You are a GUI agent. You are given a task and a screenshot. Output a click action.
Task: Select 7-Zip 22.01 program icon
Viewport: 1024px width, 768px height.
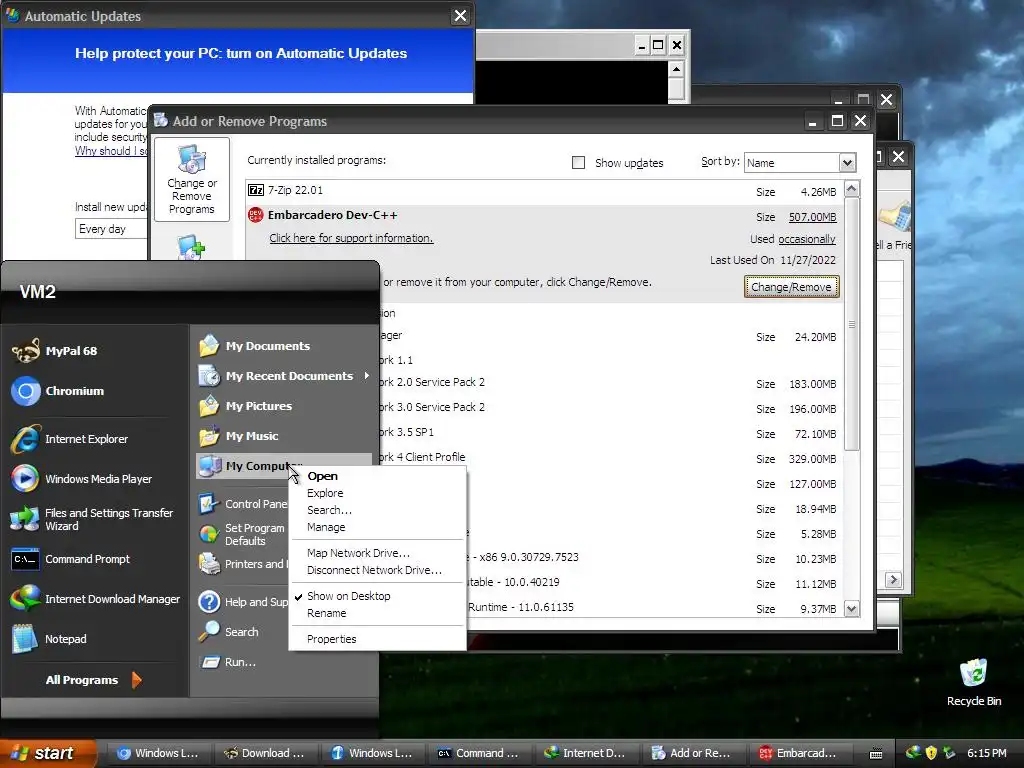click(255, 190)
